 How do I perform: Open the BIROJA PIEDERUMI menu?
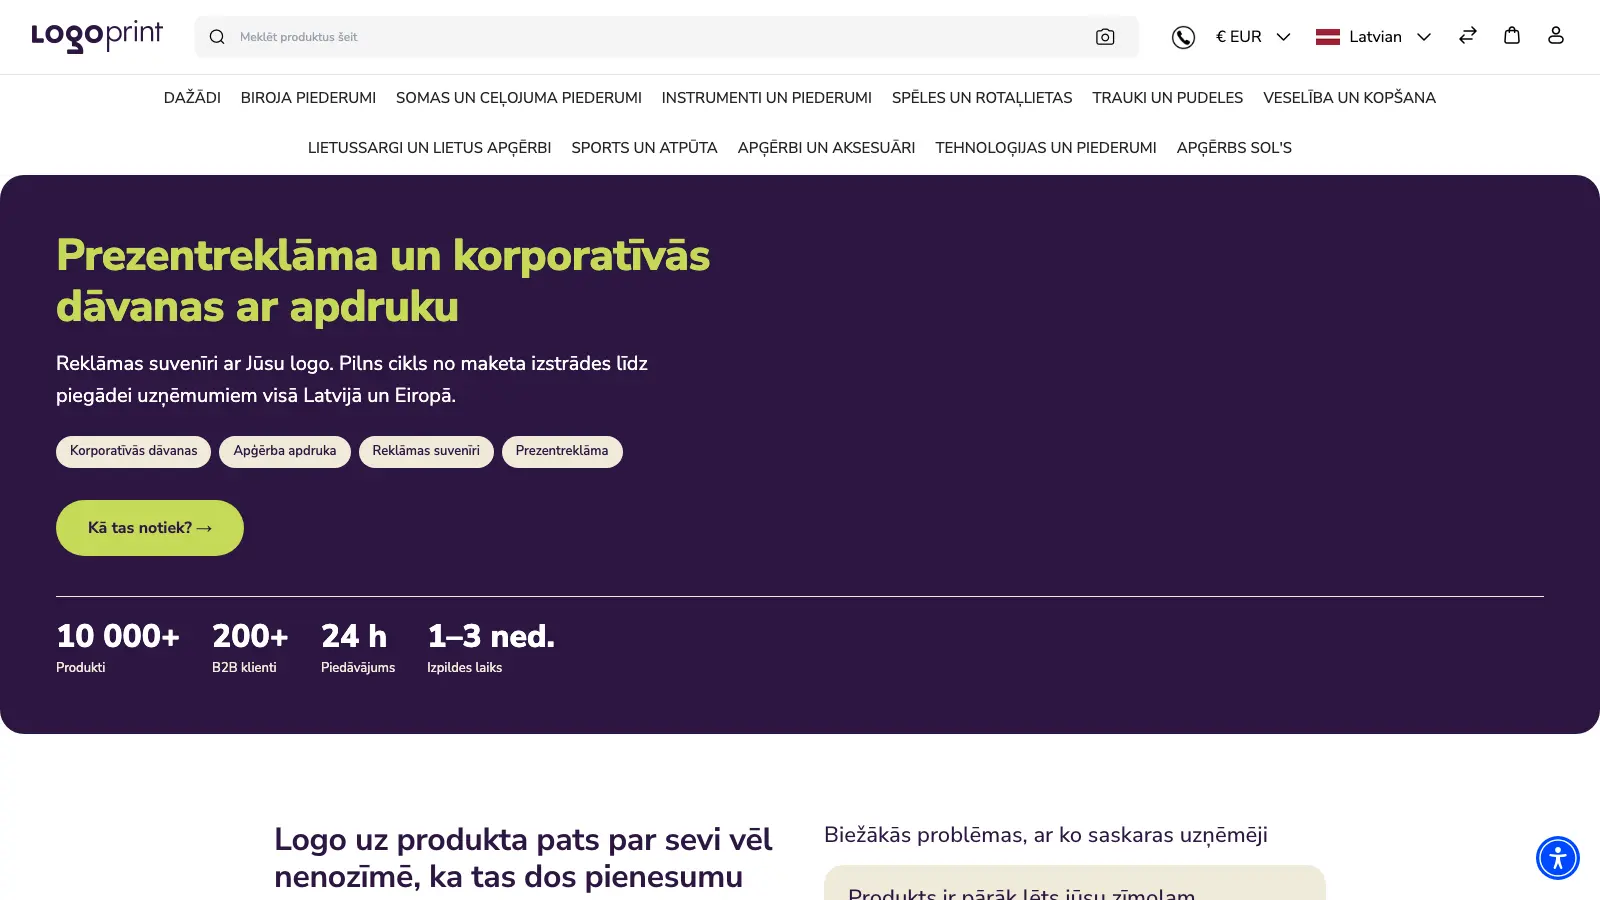pyautogui.click(x=308, y=98)
